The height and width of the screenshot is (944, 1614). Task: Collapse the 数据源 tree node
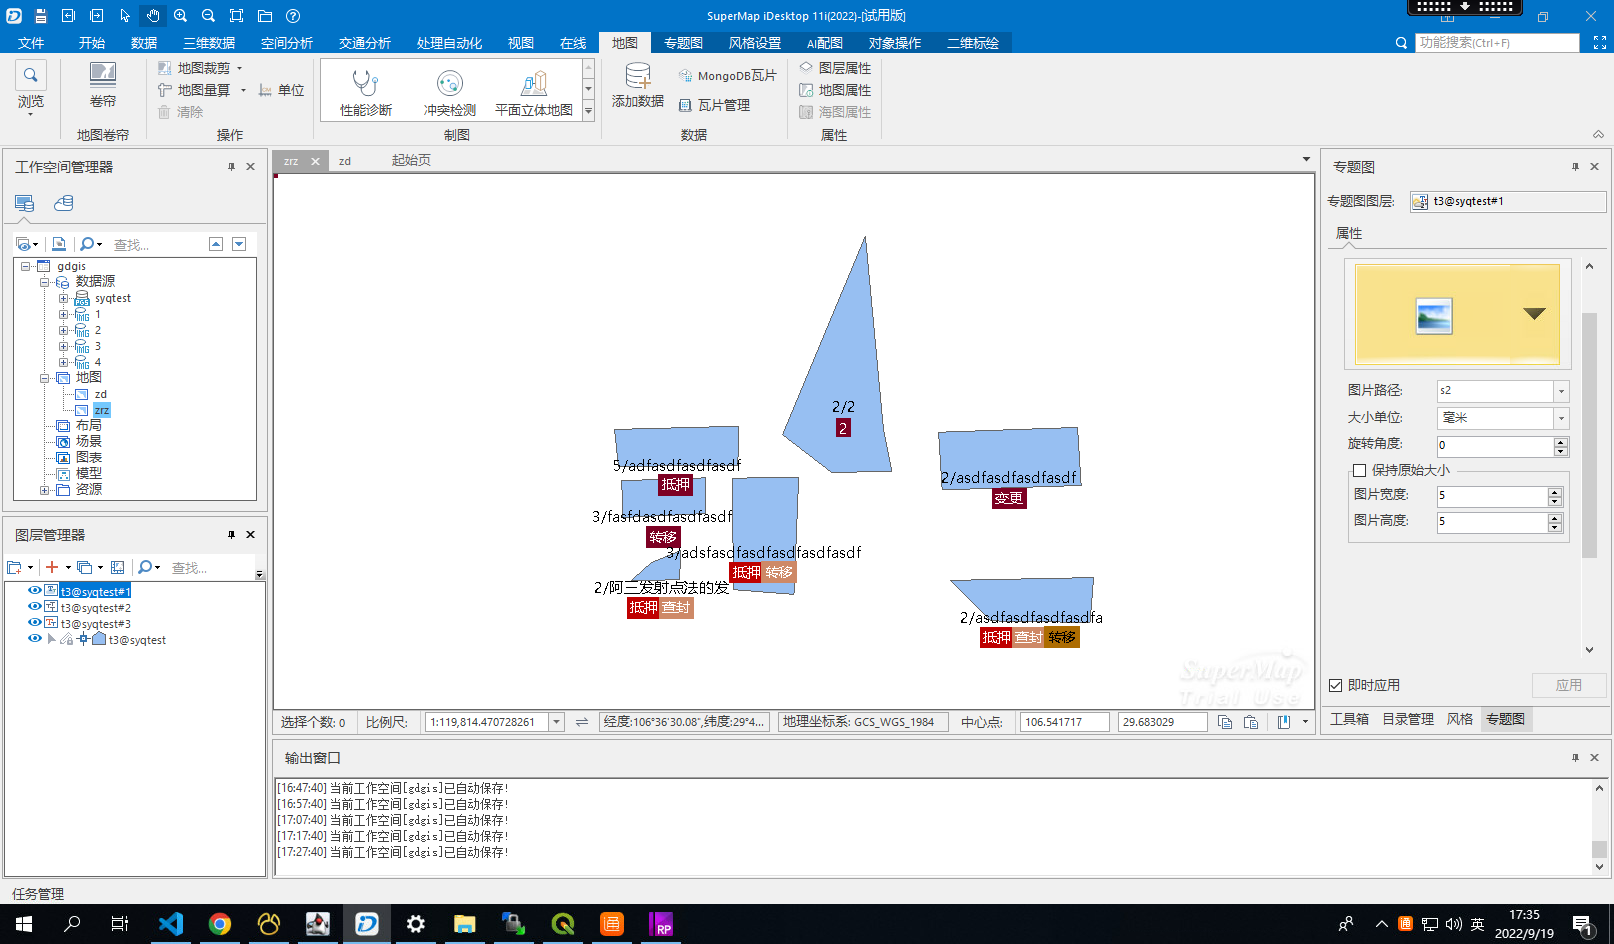(44, 282)
